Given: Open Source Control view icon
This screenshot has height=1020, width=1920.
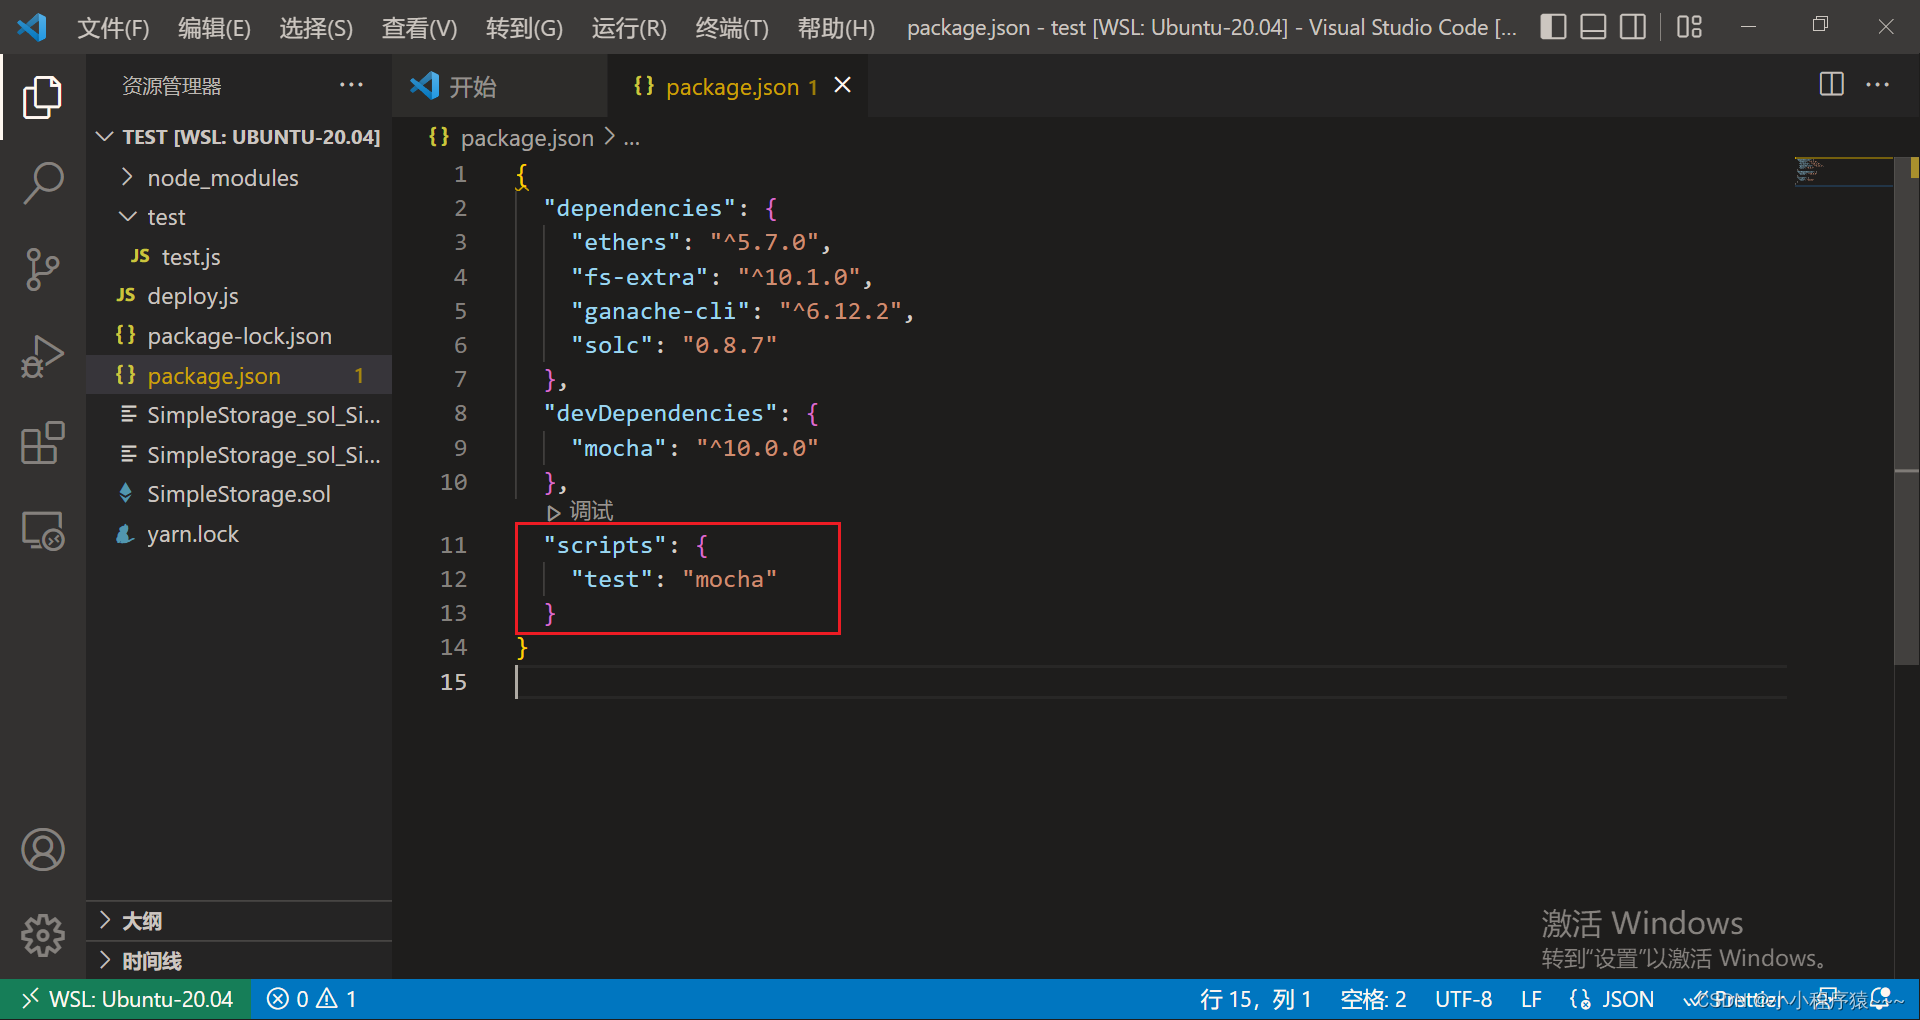Looking at the screenshot, I should [42, 269].
